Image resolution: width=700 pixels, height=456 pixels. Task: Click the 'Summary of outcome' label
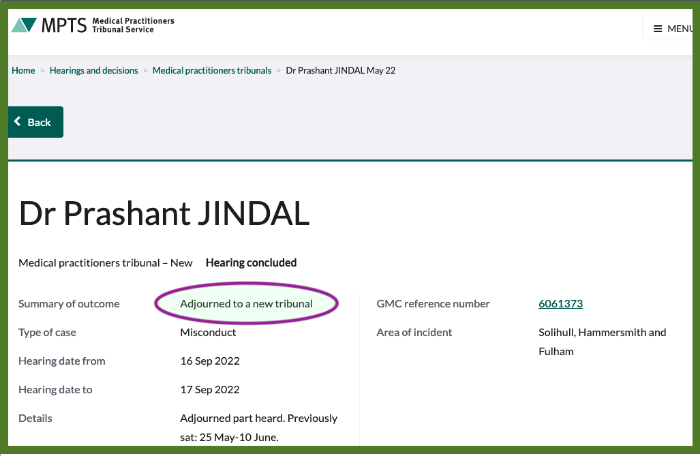click(x=69, y=304)
